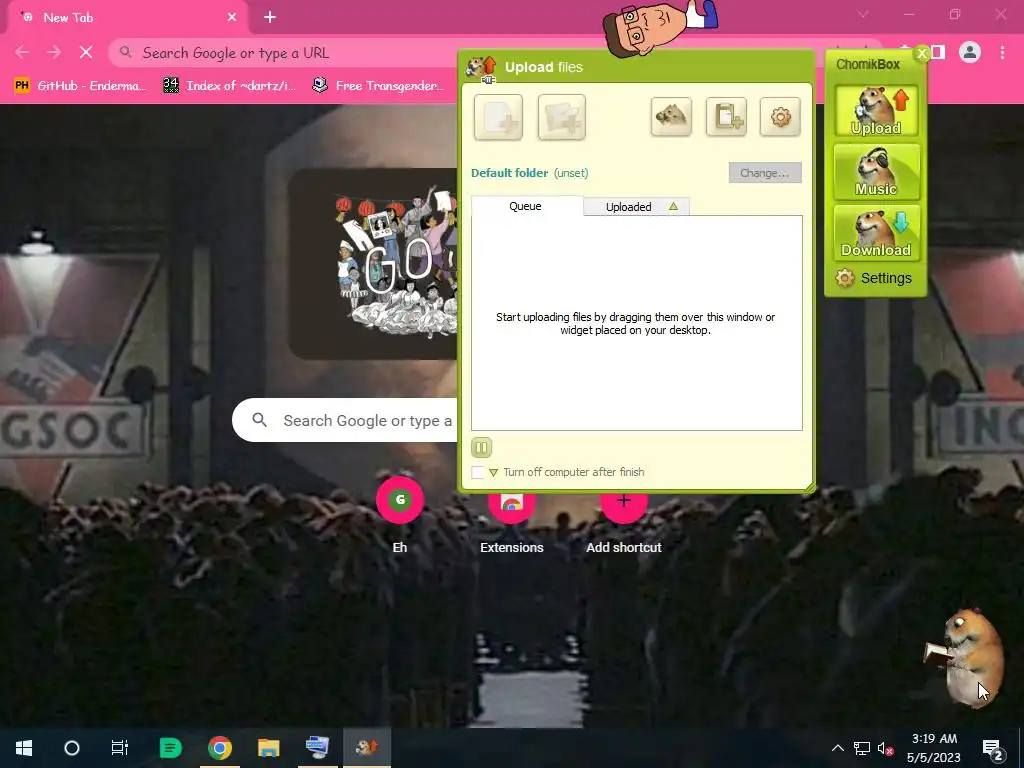Image resolution: width=1024 pixels, height=768 pixels.
Task: Click the Google Doodle image
Action: [374, 264]
